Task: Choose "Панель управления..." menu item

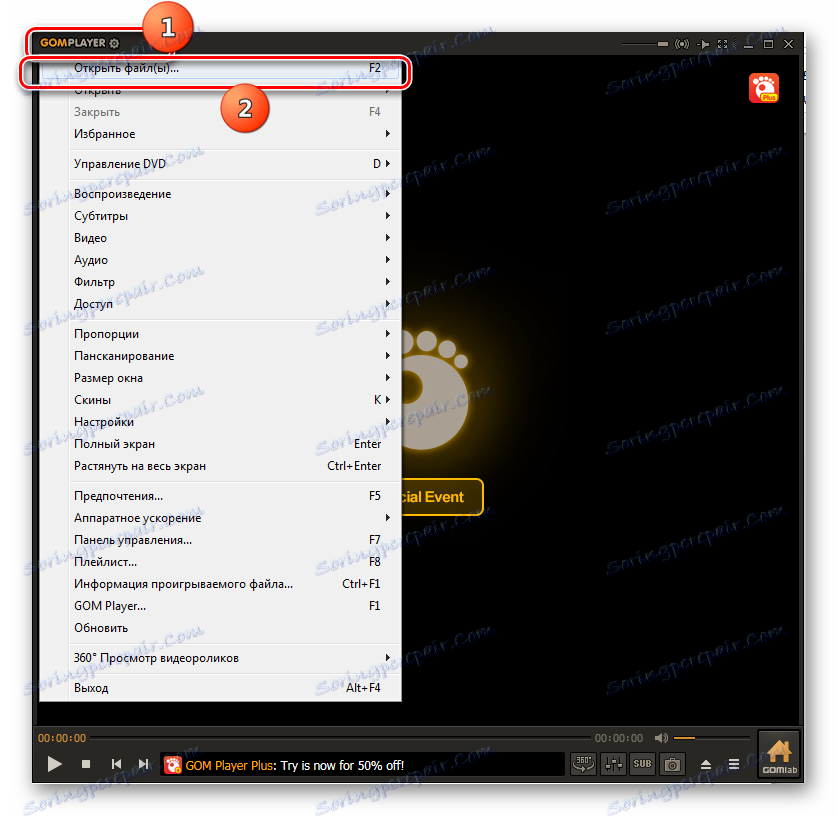Action: click(220, 539)
